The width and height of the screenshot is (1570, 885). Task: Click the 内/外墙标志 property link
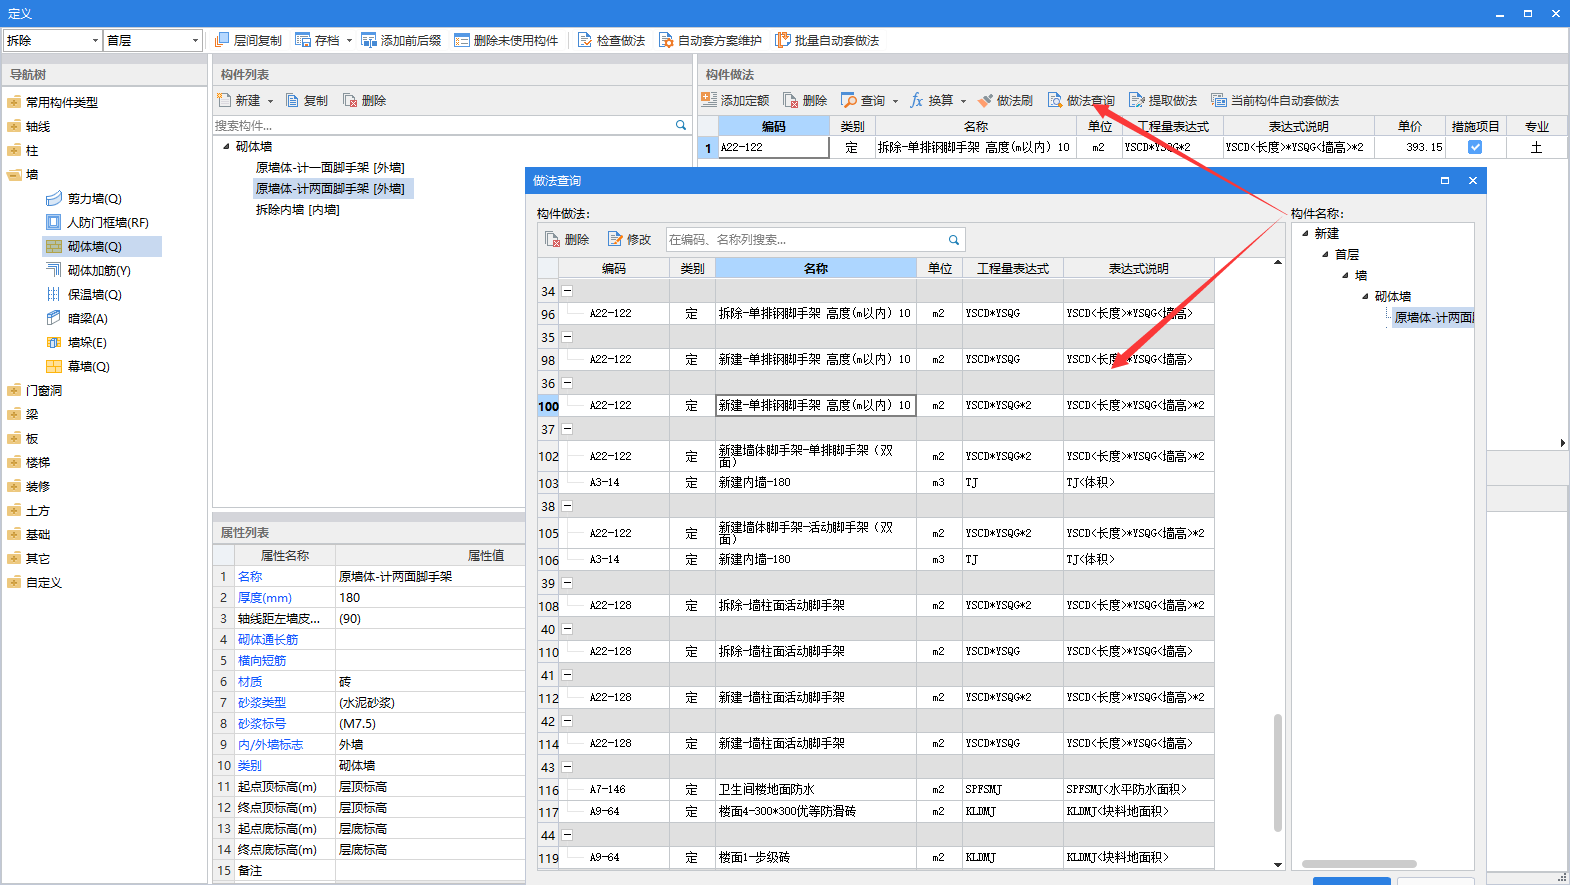click(x=270, y=744)
